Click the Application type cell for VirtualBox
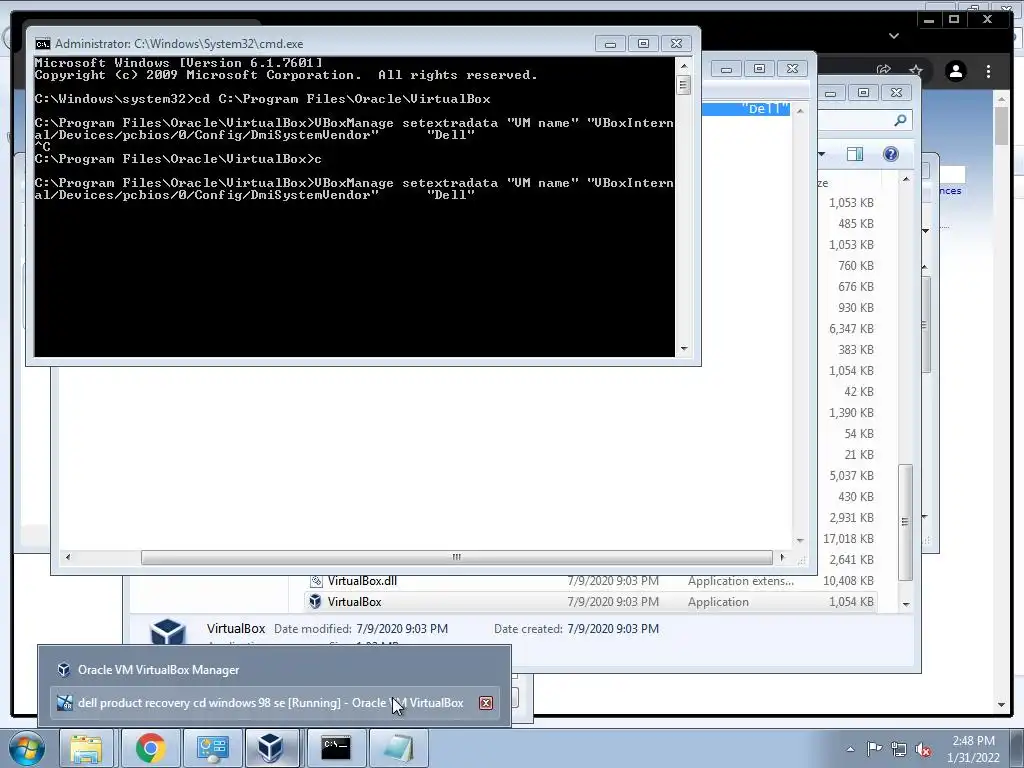Viewport: 1024px width, 768px height. [x=718, y=601]
